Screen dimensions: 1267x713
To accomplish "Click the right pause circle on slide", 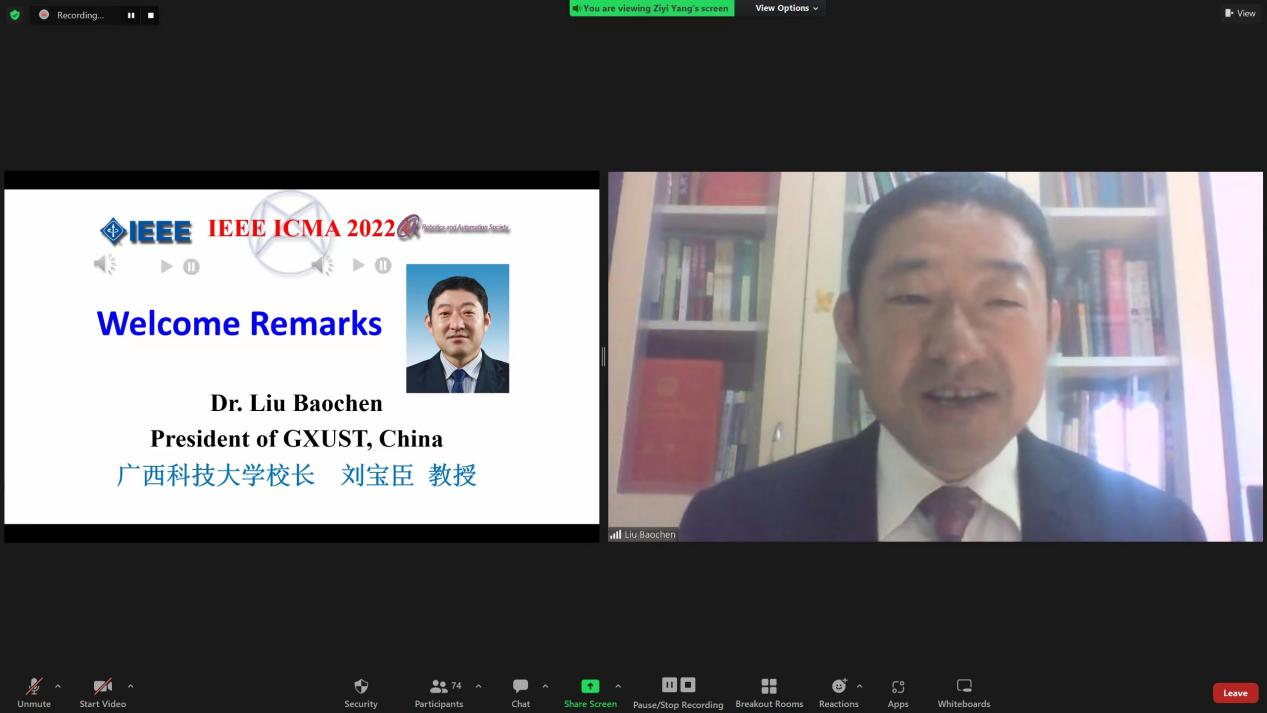I will tap(383, 265).
